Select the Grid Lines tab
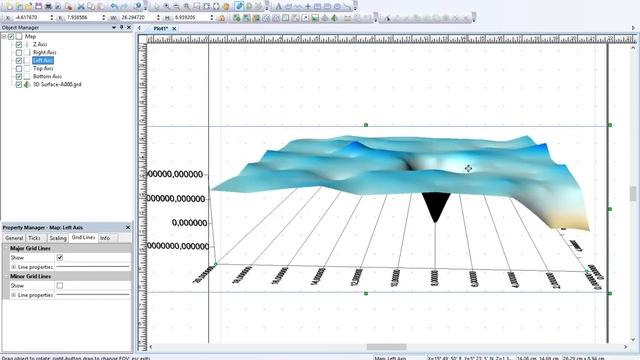Image resolution: width=640 pixels, height=360 pixels. click(x=83, y=238)
